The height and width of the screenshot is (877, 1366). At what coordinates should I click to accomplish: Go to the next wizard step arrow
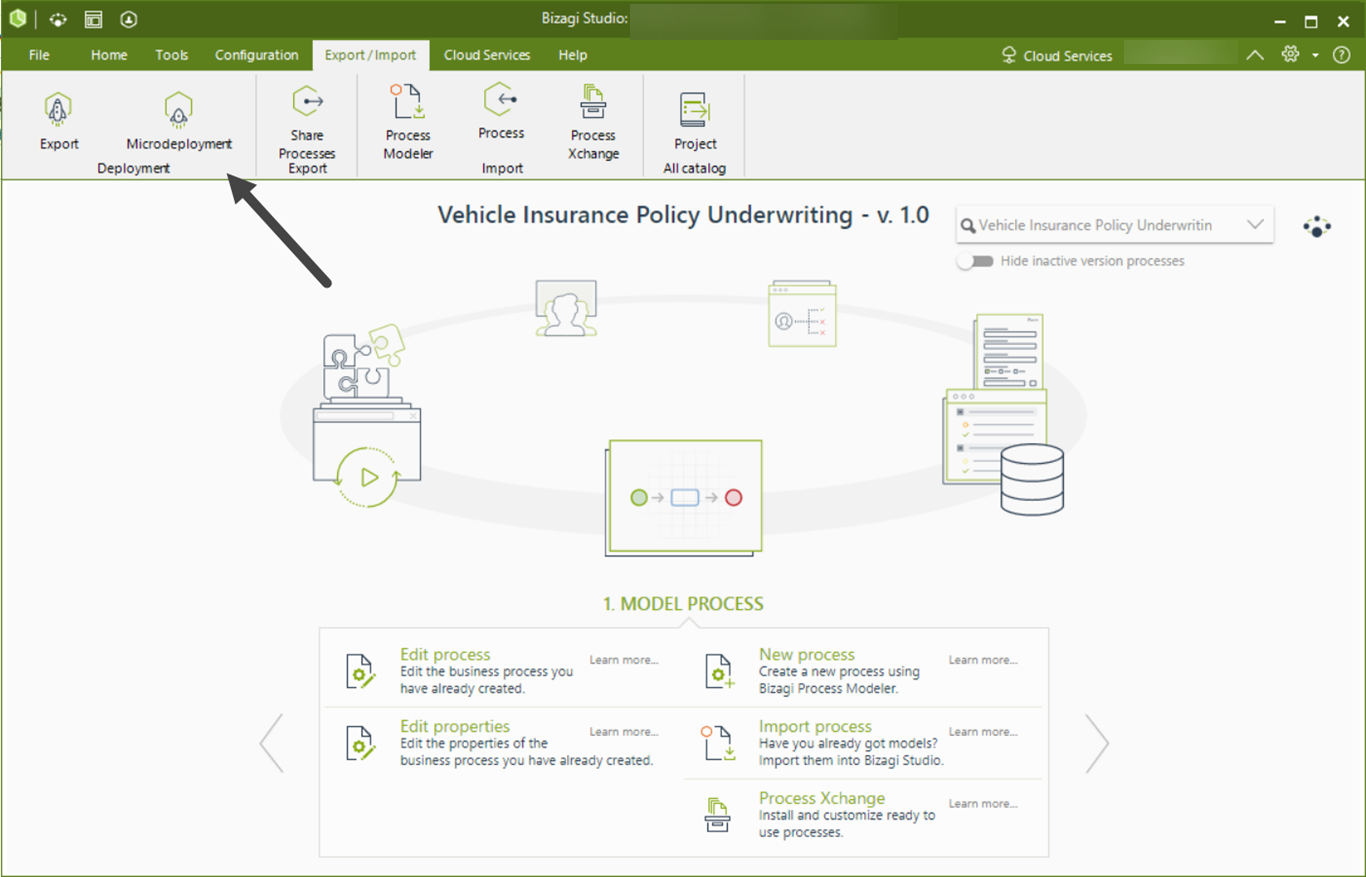tap(1097, 743)
